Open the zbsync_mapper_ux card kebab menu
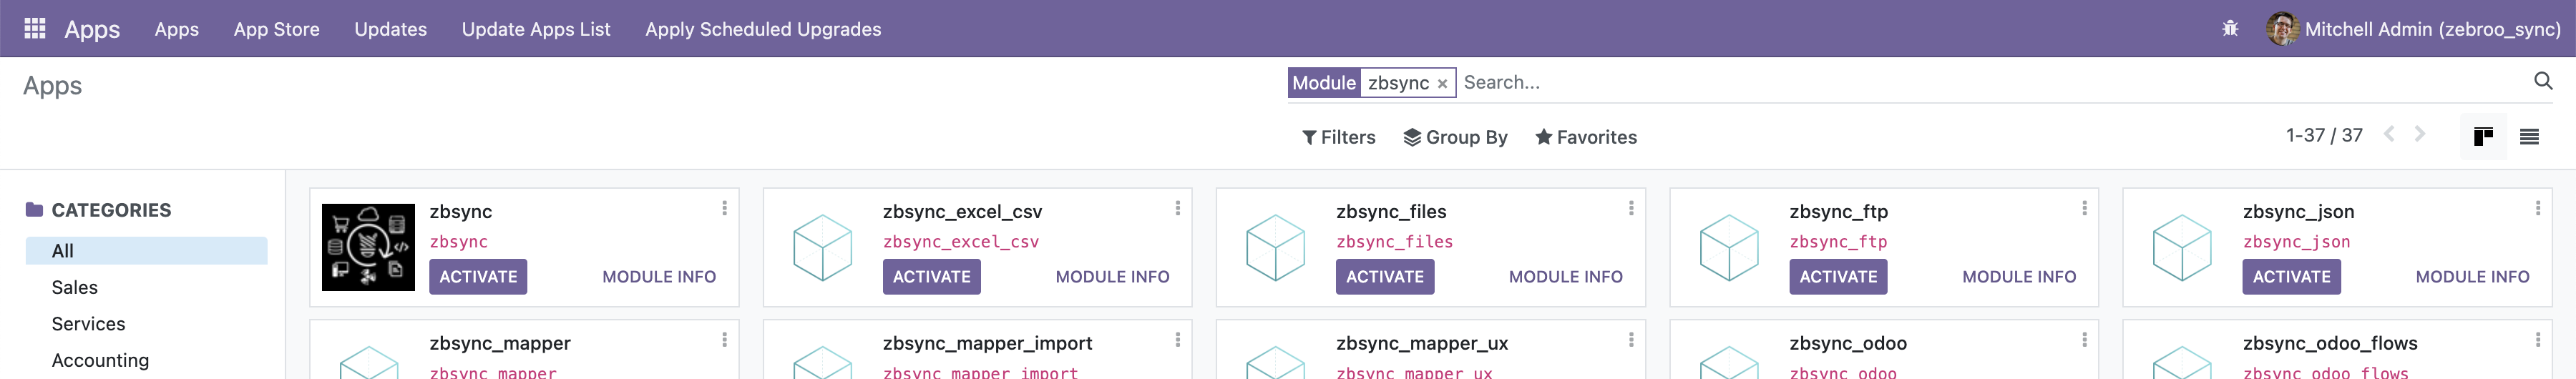Viewport: 2576px width, 379px height. [1631, 340]
